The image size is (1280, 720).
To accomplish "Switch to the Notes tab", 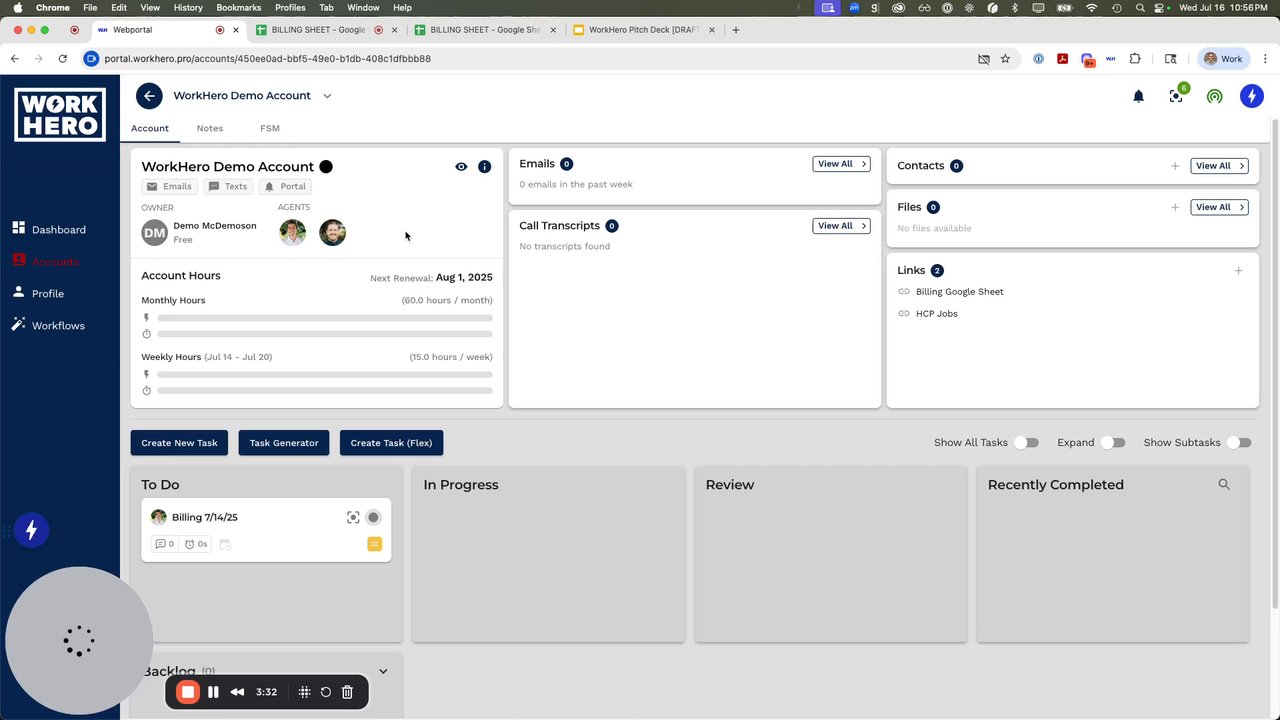I will coord(210,128).
